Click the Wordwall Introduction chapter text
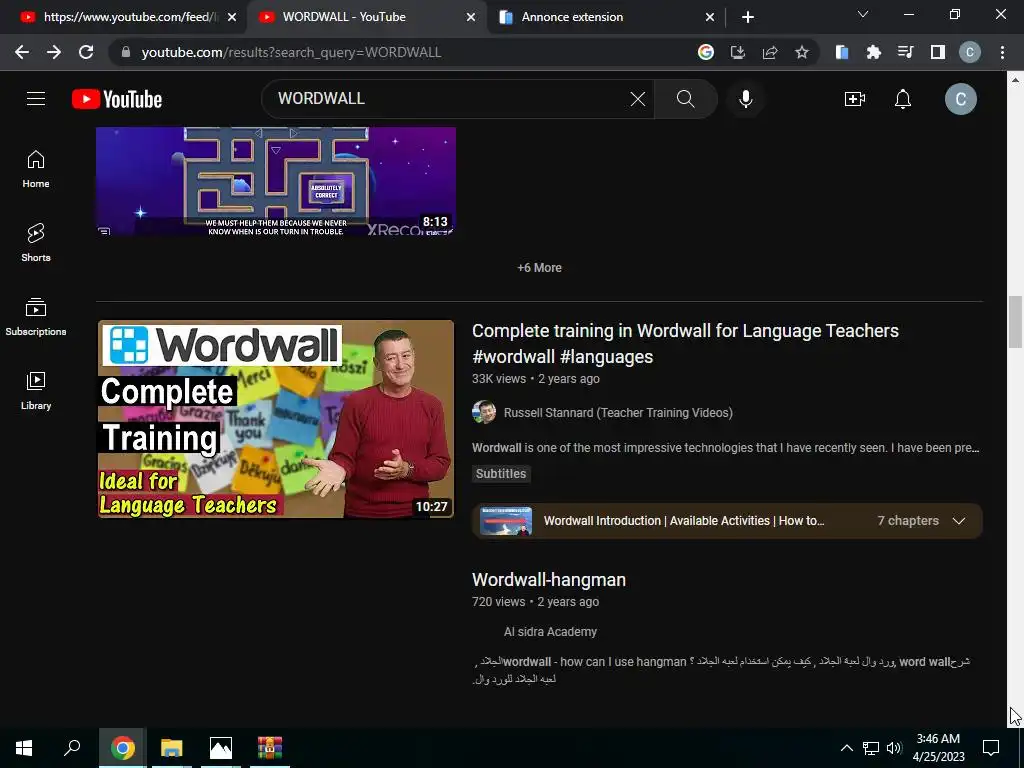 (x=684, y=521)
